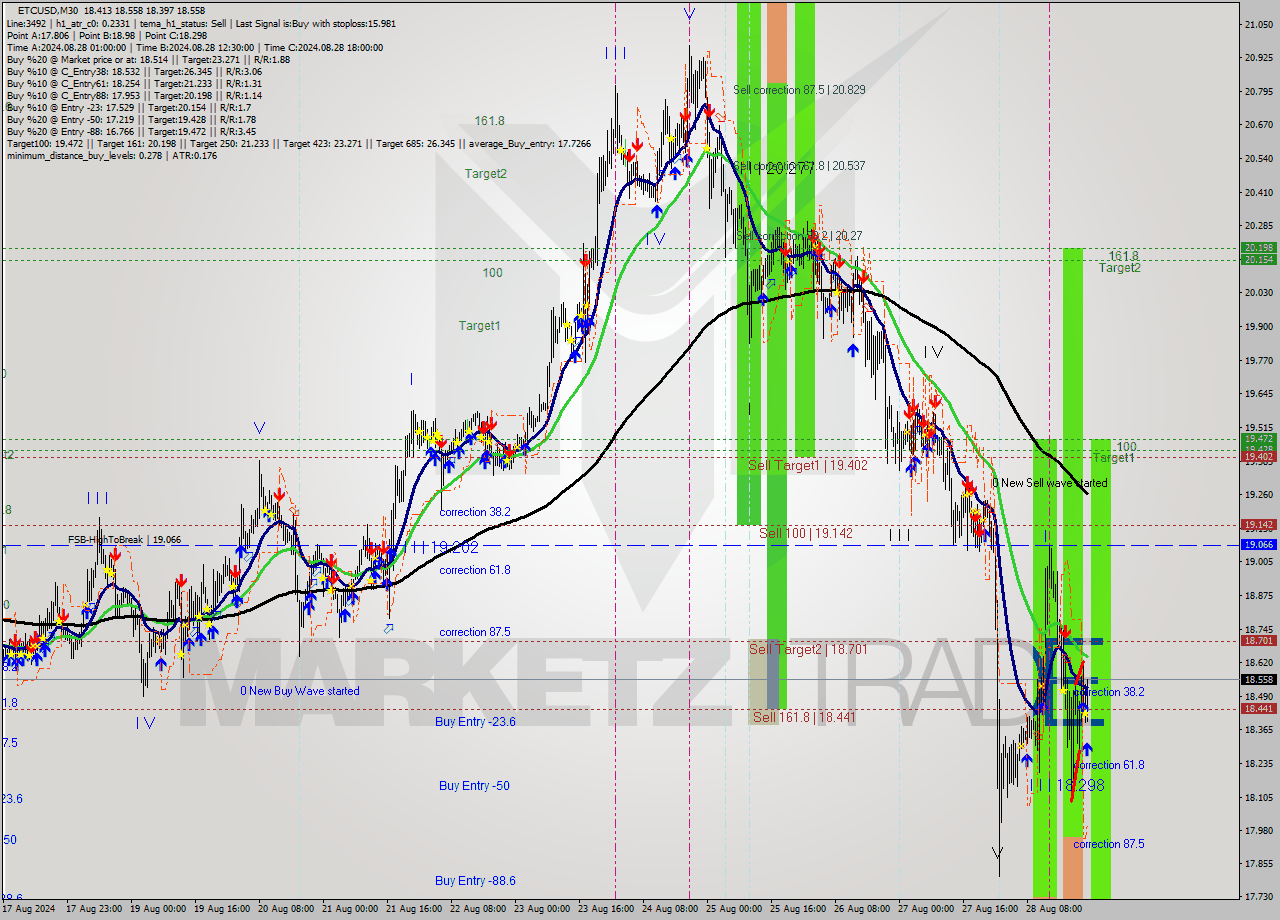Select the 'Buy %10 @ Entry -23' line
This screenshot has width=1280, height=920.
click(x=129, y=107)
